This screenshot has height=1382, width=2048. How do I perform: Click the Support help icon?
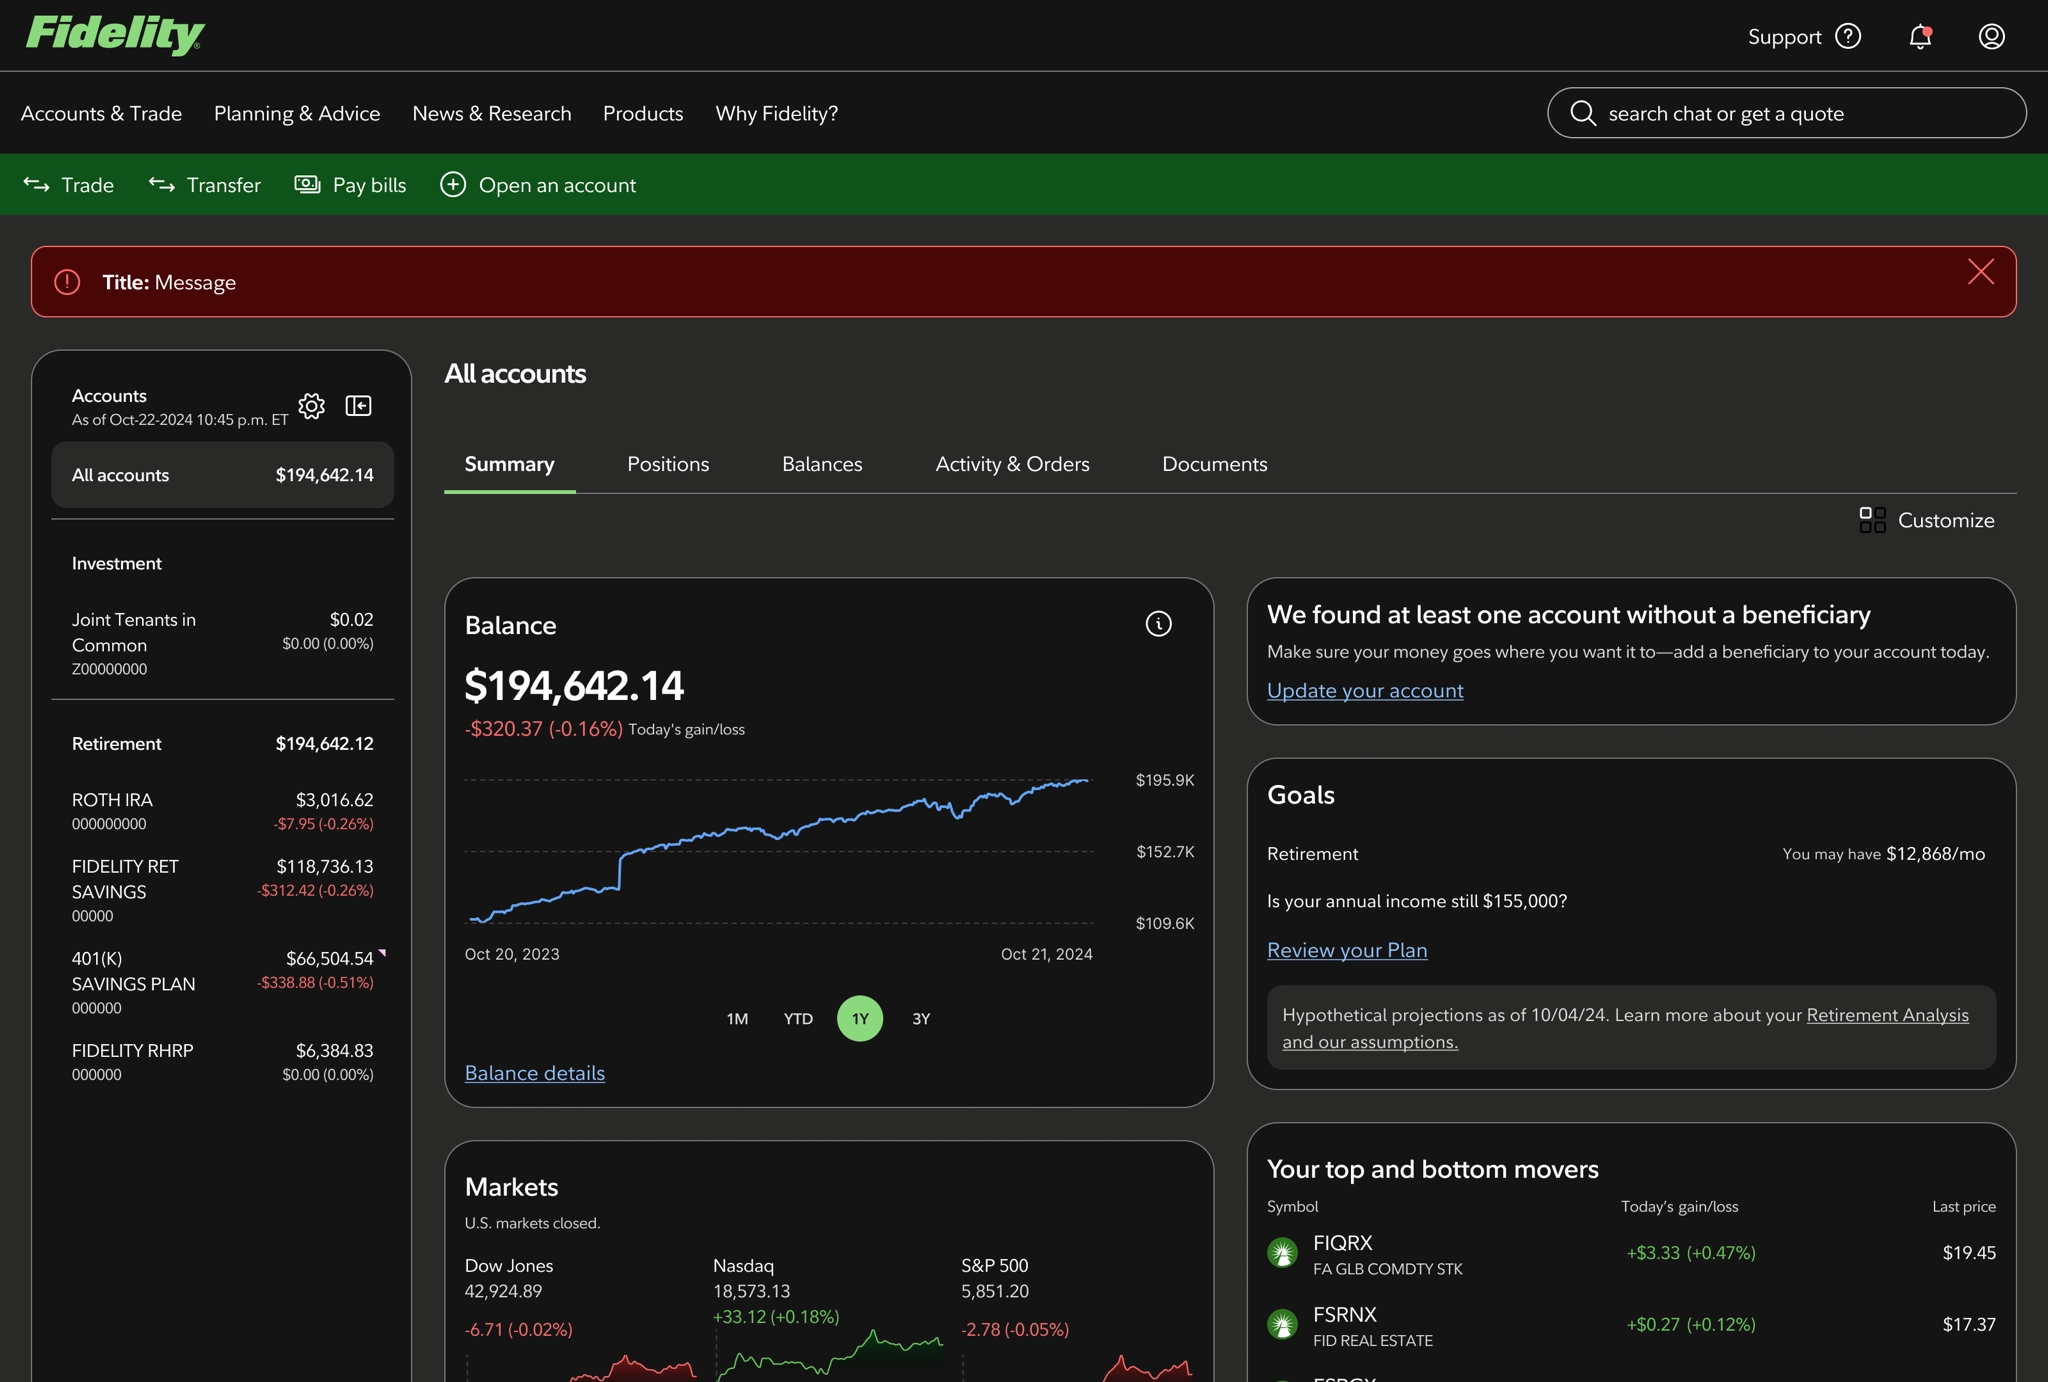pyautogui.click(x=1848, y=37)
